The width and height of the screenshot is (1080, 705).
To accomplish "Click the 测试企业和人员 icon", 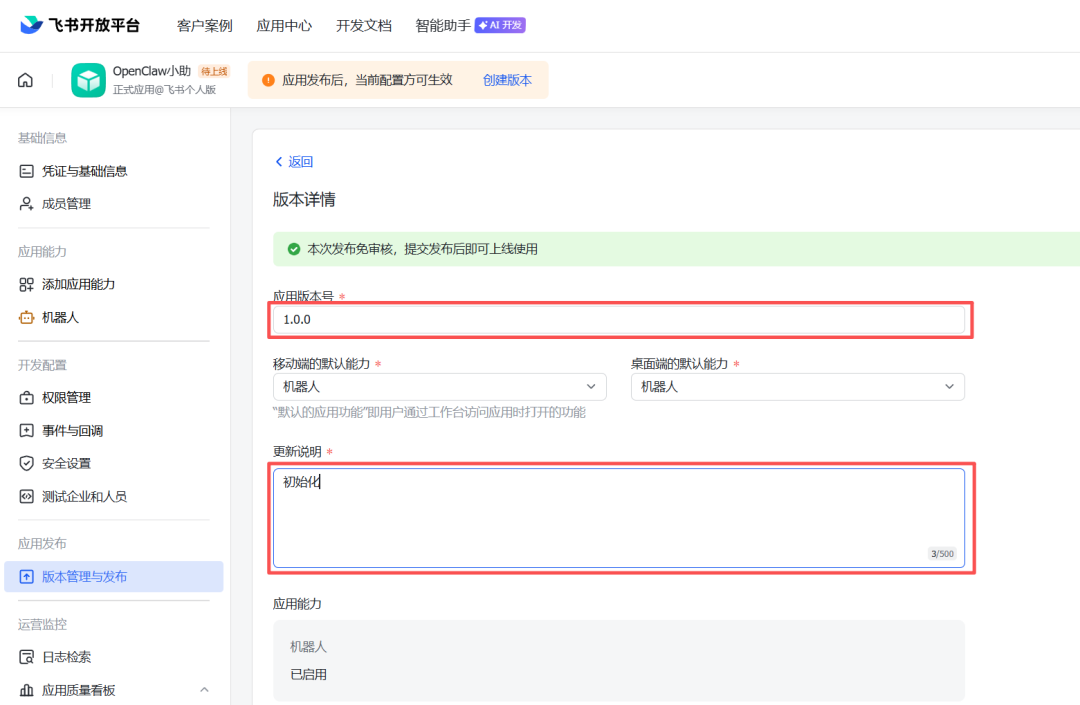I will click(26, 496).
